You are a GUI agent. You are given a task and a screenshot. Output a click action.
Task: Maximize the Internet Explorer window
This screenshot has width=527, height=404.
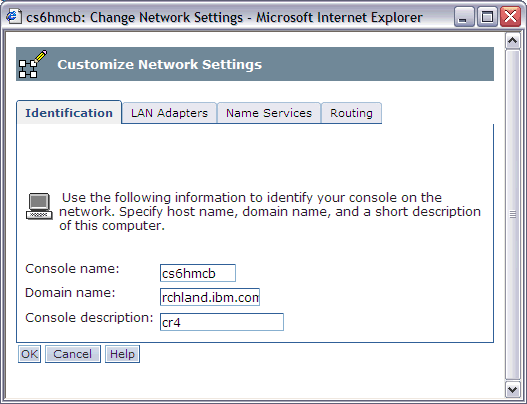point(487,16)
